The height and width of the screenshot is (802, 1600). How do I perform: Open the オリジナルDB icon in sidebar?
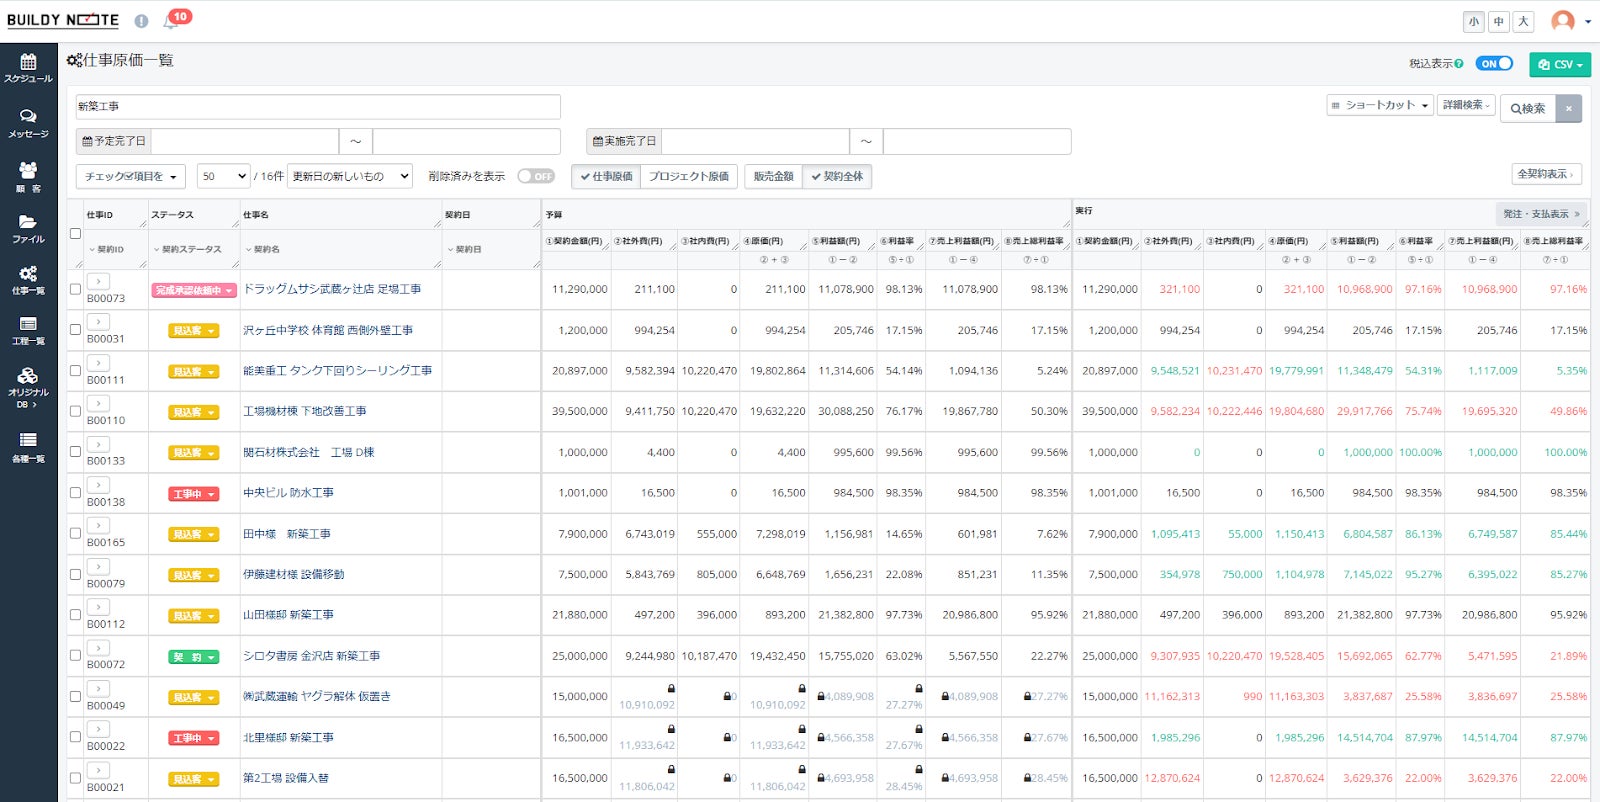(x=28, y=385)
